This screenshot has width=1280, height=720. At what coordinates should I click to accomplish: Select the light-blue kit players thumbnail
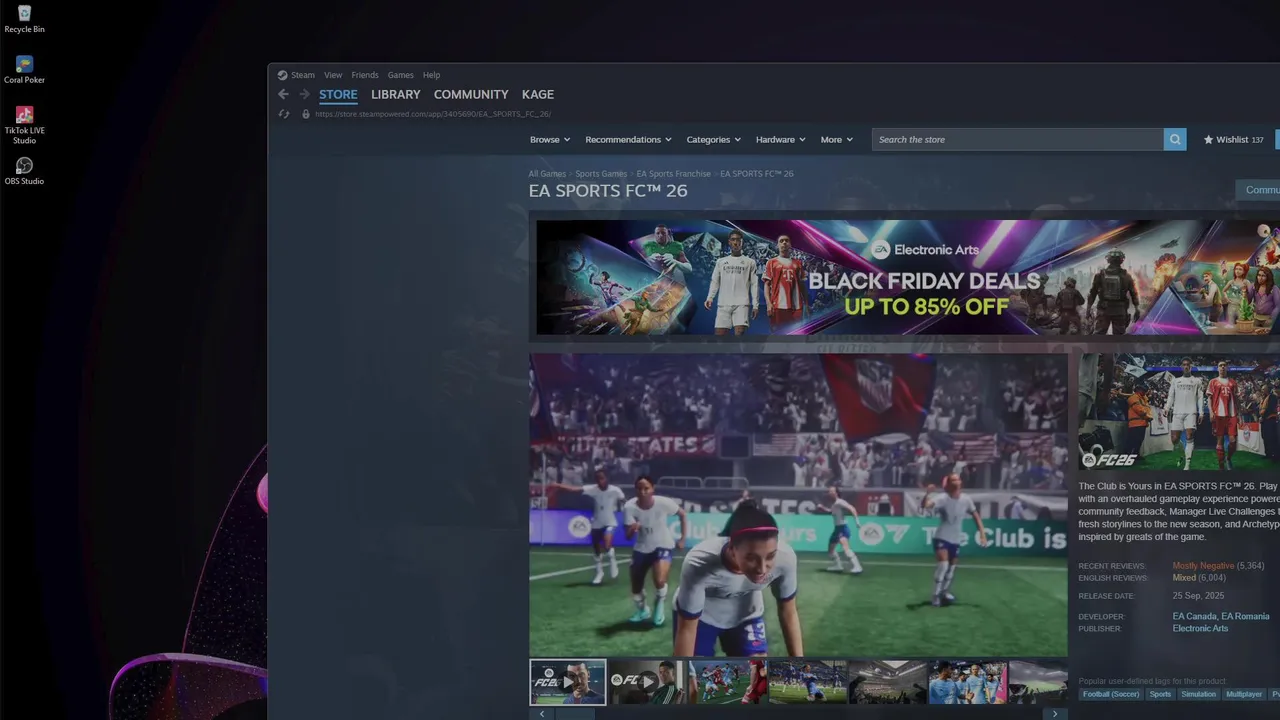tap(967, 682)
